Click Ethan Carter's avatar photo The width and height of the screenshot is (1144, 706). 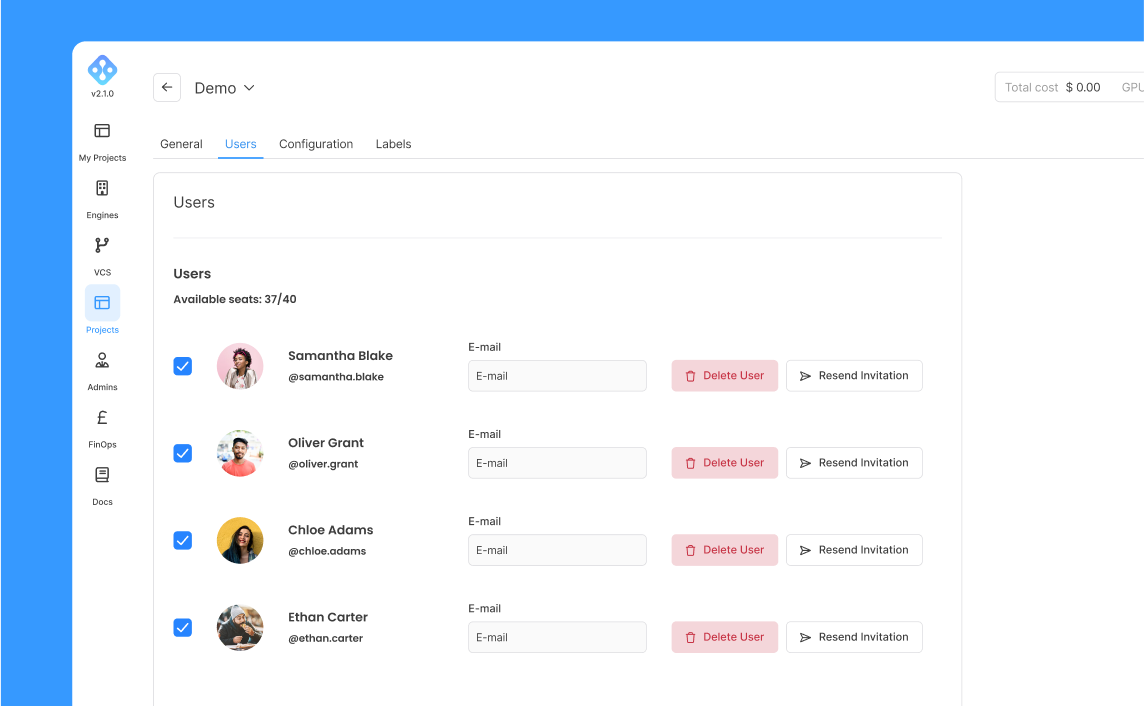click(x=240, y=627)
